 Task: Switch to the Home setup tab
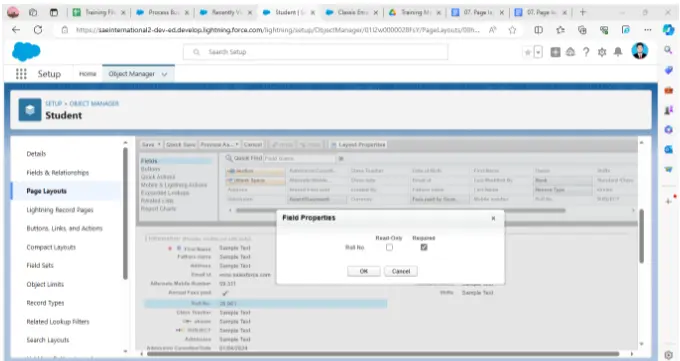pos(88,74)
